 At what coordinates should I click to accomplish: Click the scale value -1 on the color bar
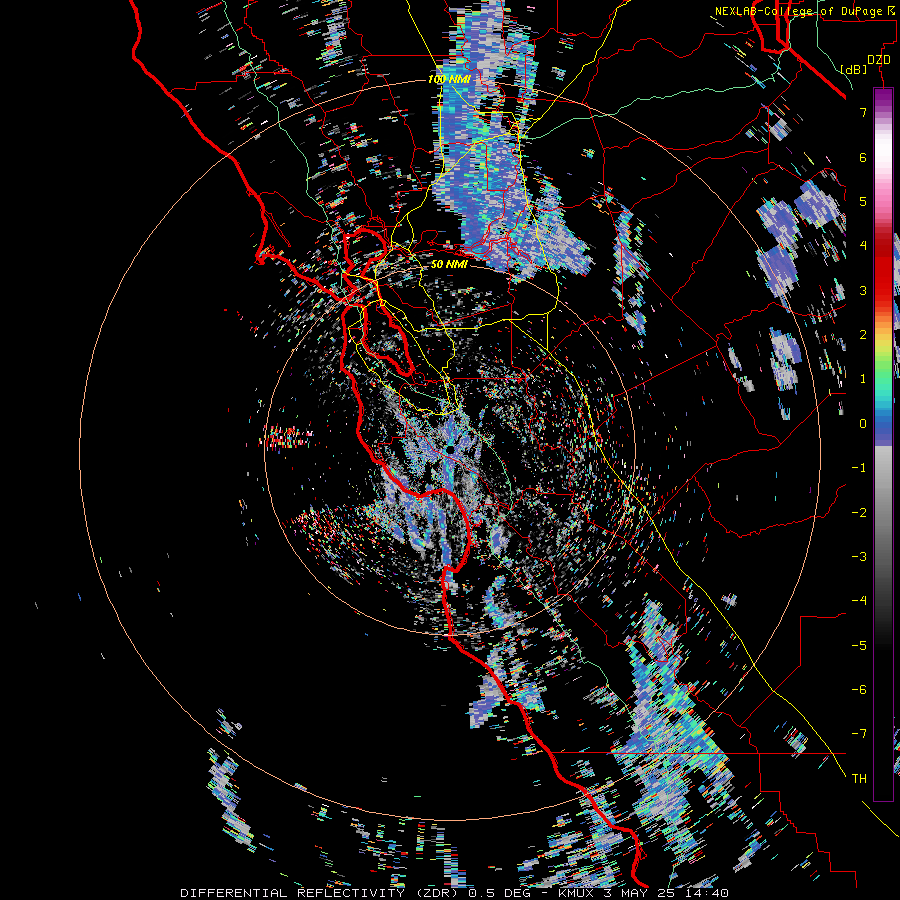click(x=859, y=468)
